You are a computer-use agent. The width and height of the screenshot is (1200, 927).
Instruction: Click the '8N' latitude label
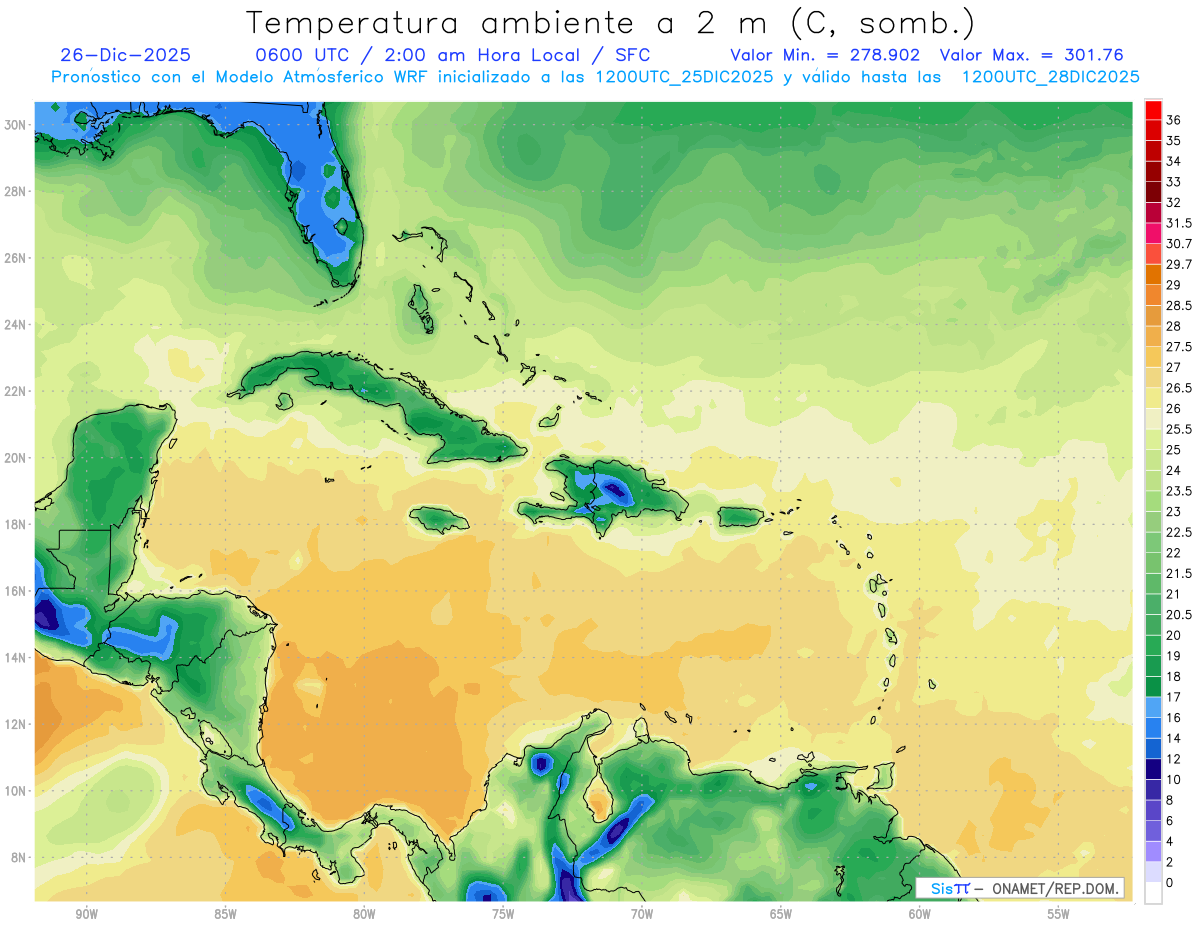coord(18,857)
